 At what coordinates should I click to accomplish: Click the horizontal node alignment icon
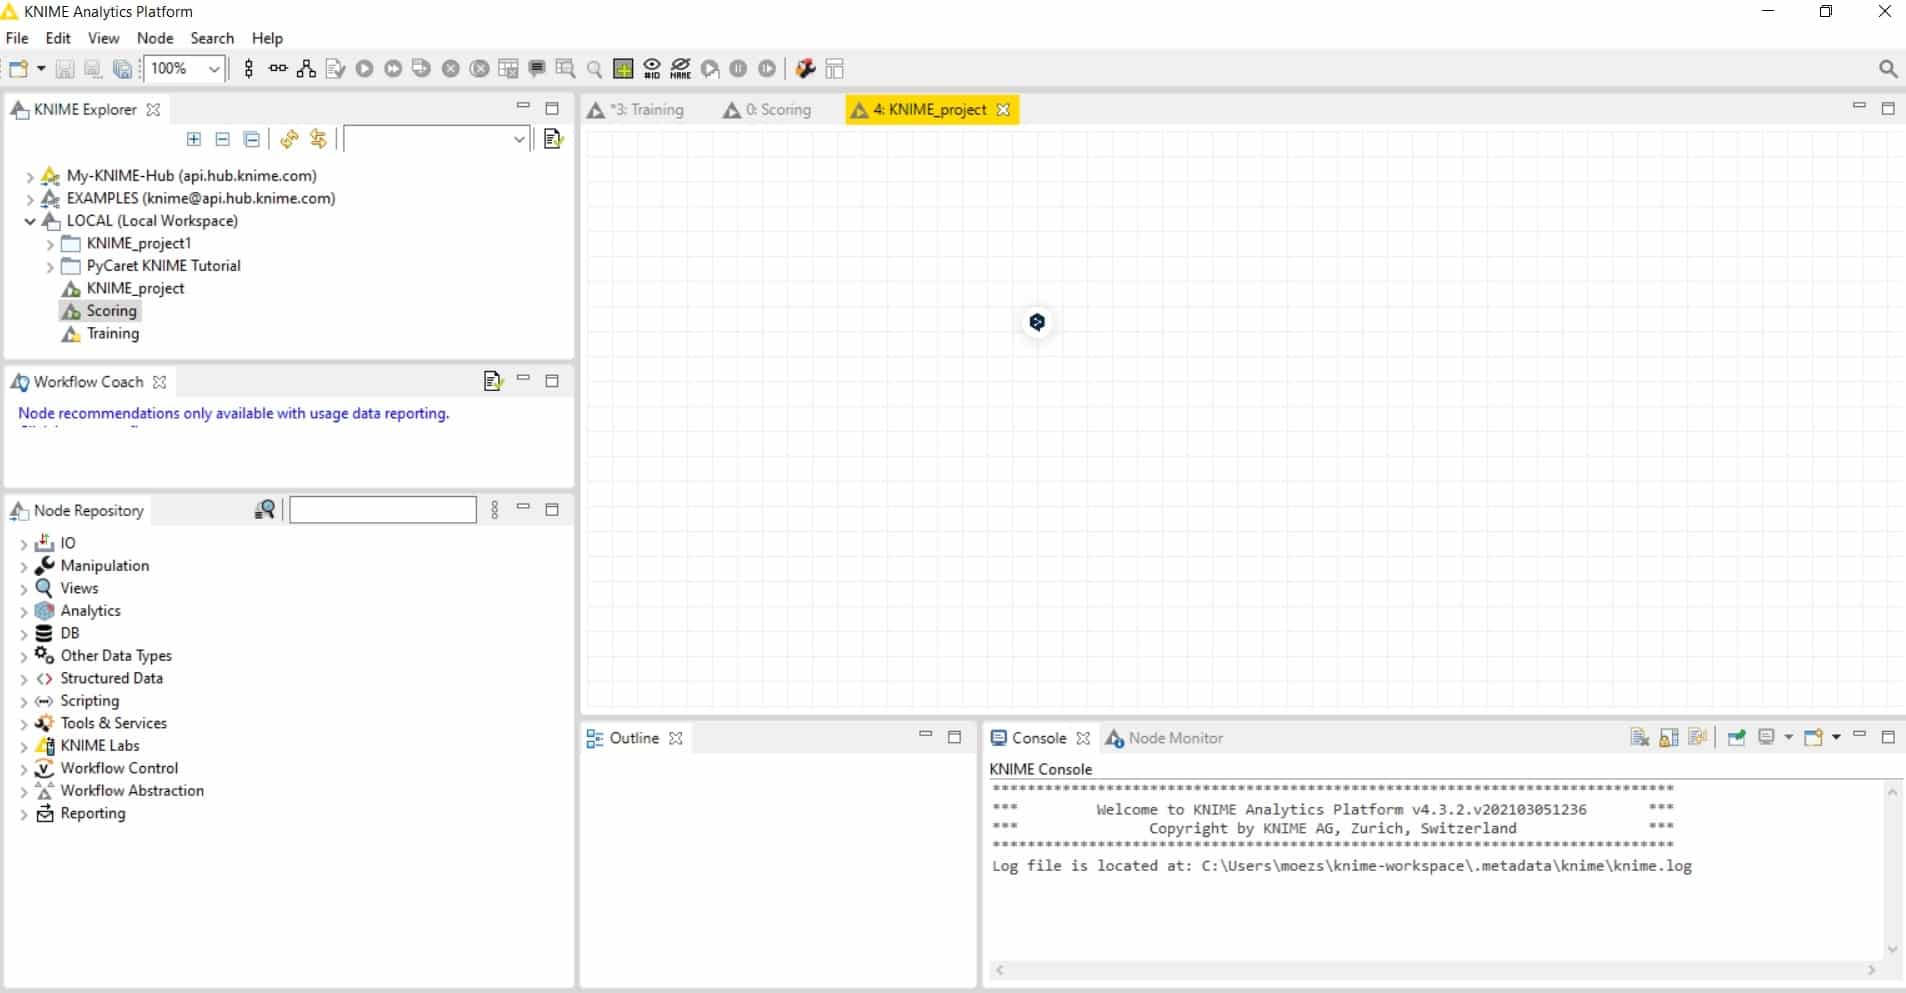click(x=278, y=69)
